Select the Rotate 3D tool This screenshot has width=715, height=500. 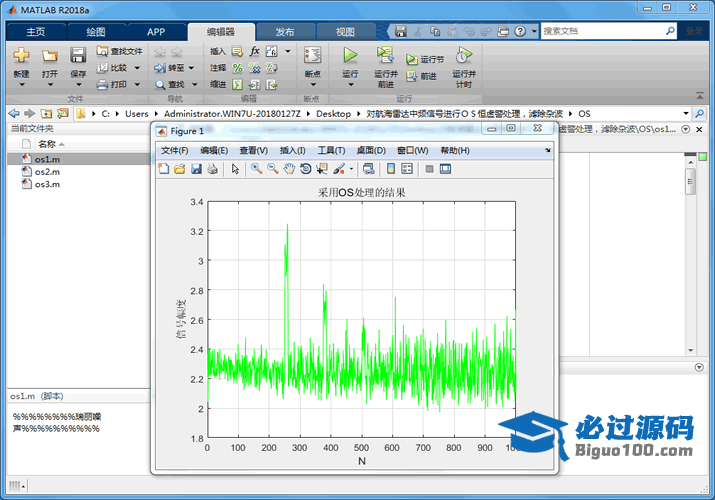coord(306,169)
